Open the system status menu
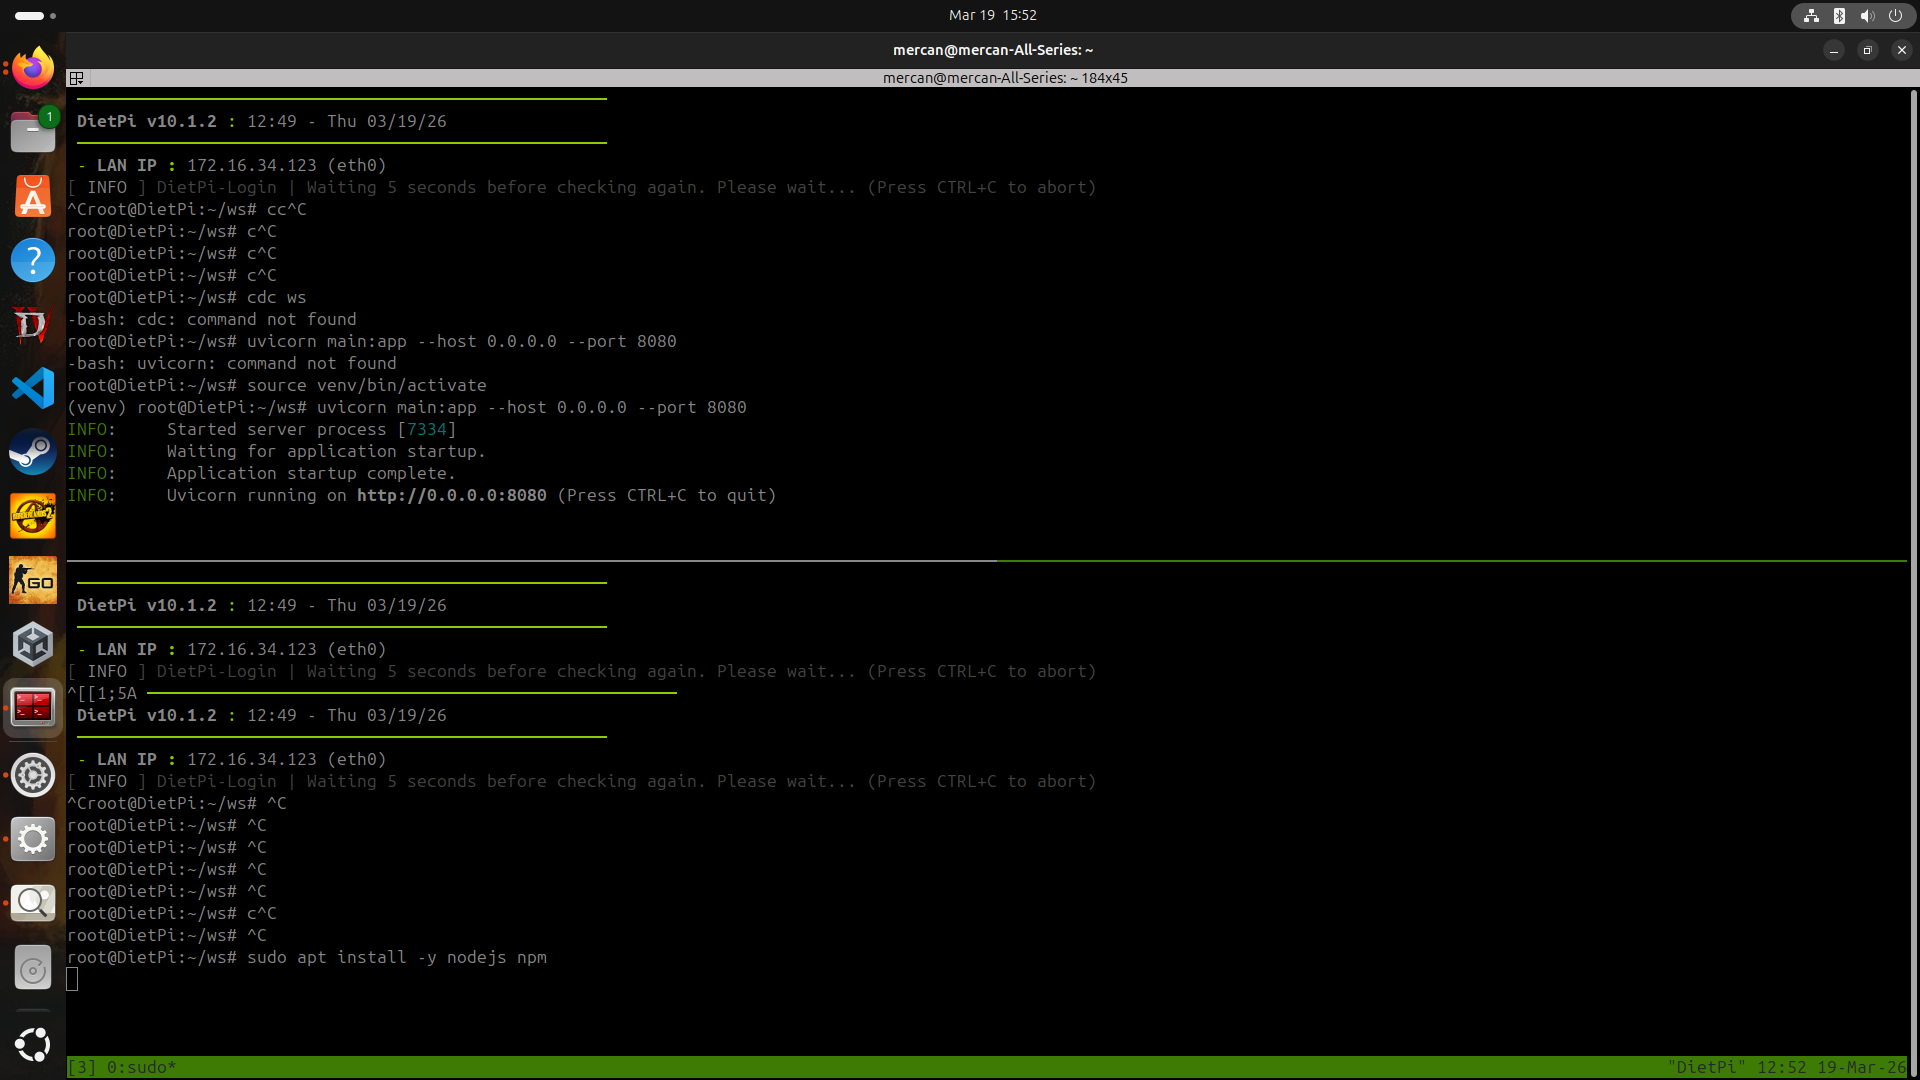Screen dimensions: 1920x1080 click(1852, 15)
